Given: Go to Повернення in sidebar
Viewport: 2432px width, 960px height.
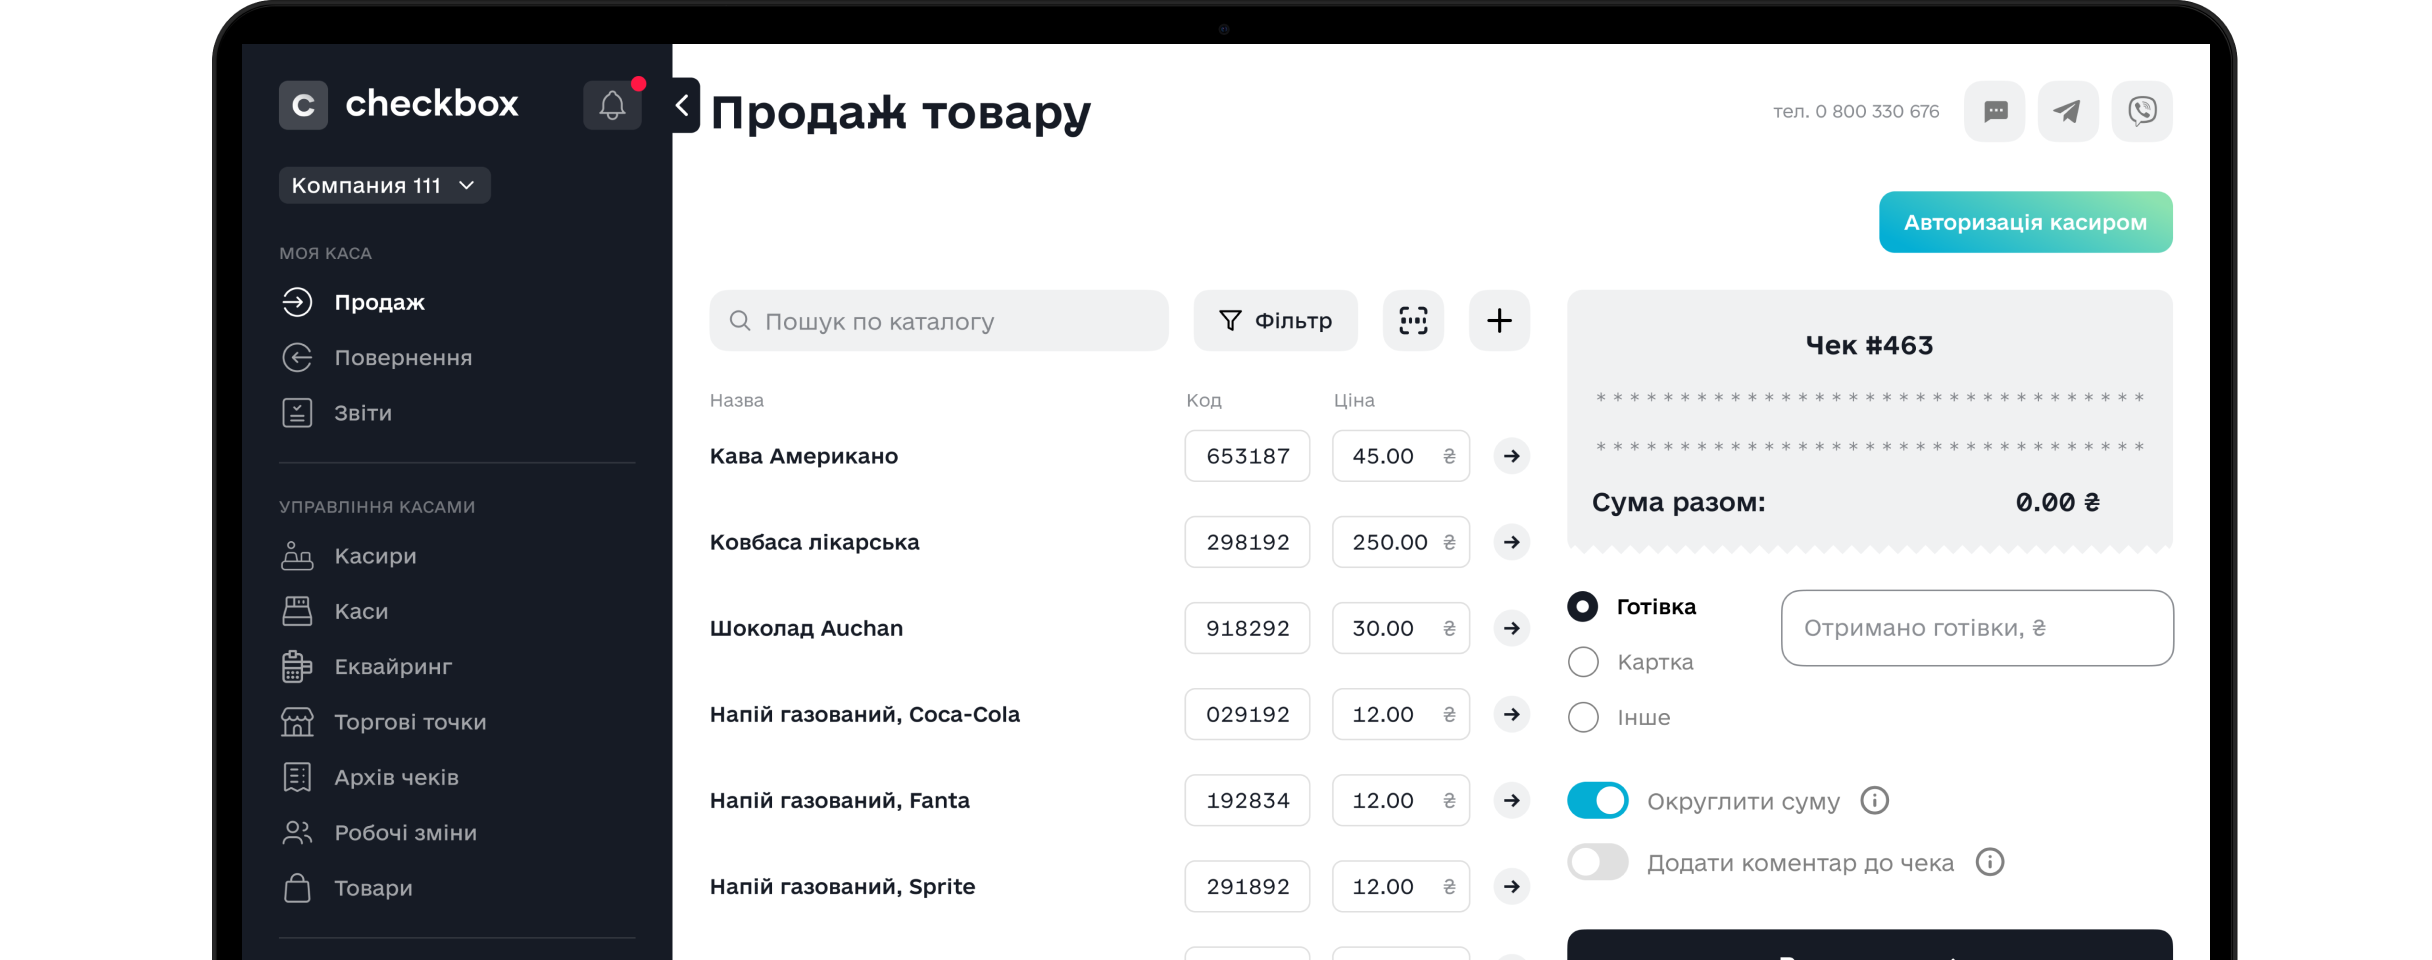Looking at the screenshot, I should pos(402,358).
